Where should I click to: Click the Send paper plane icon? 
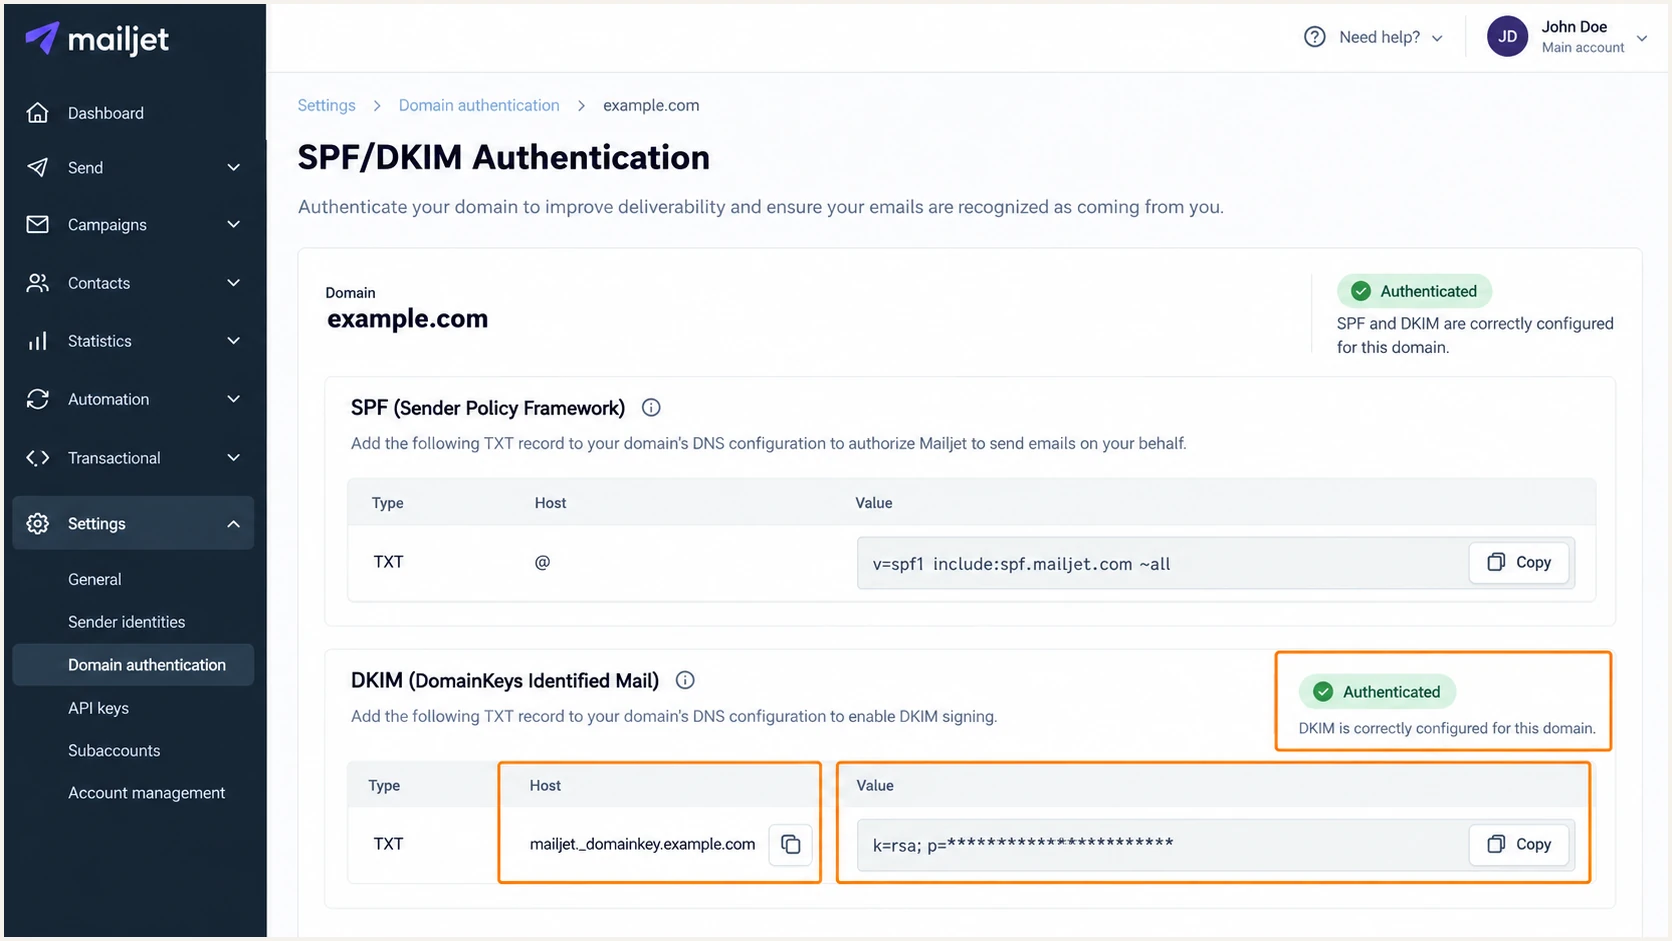tap(38, 167)
